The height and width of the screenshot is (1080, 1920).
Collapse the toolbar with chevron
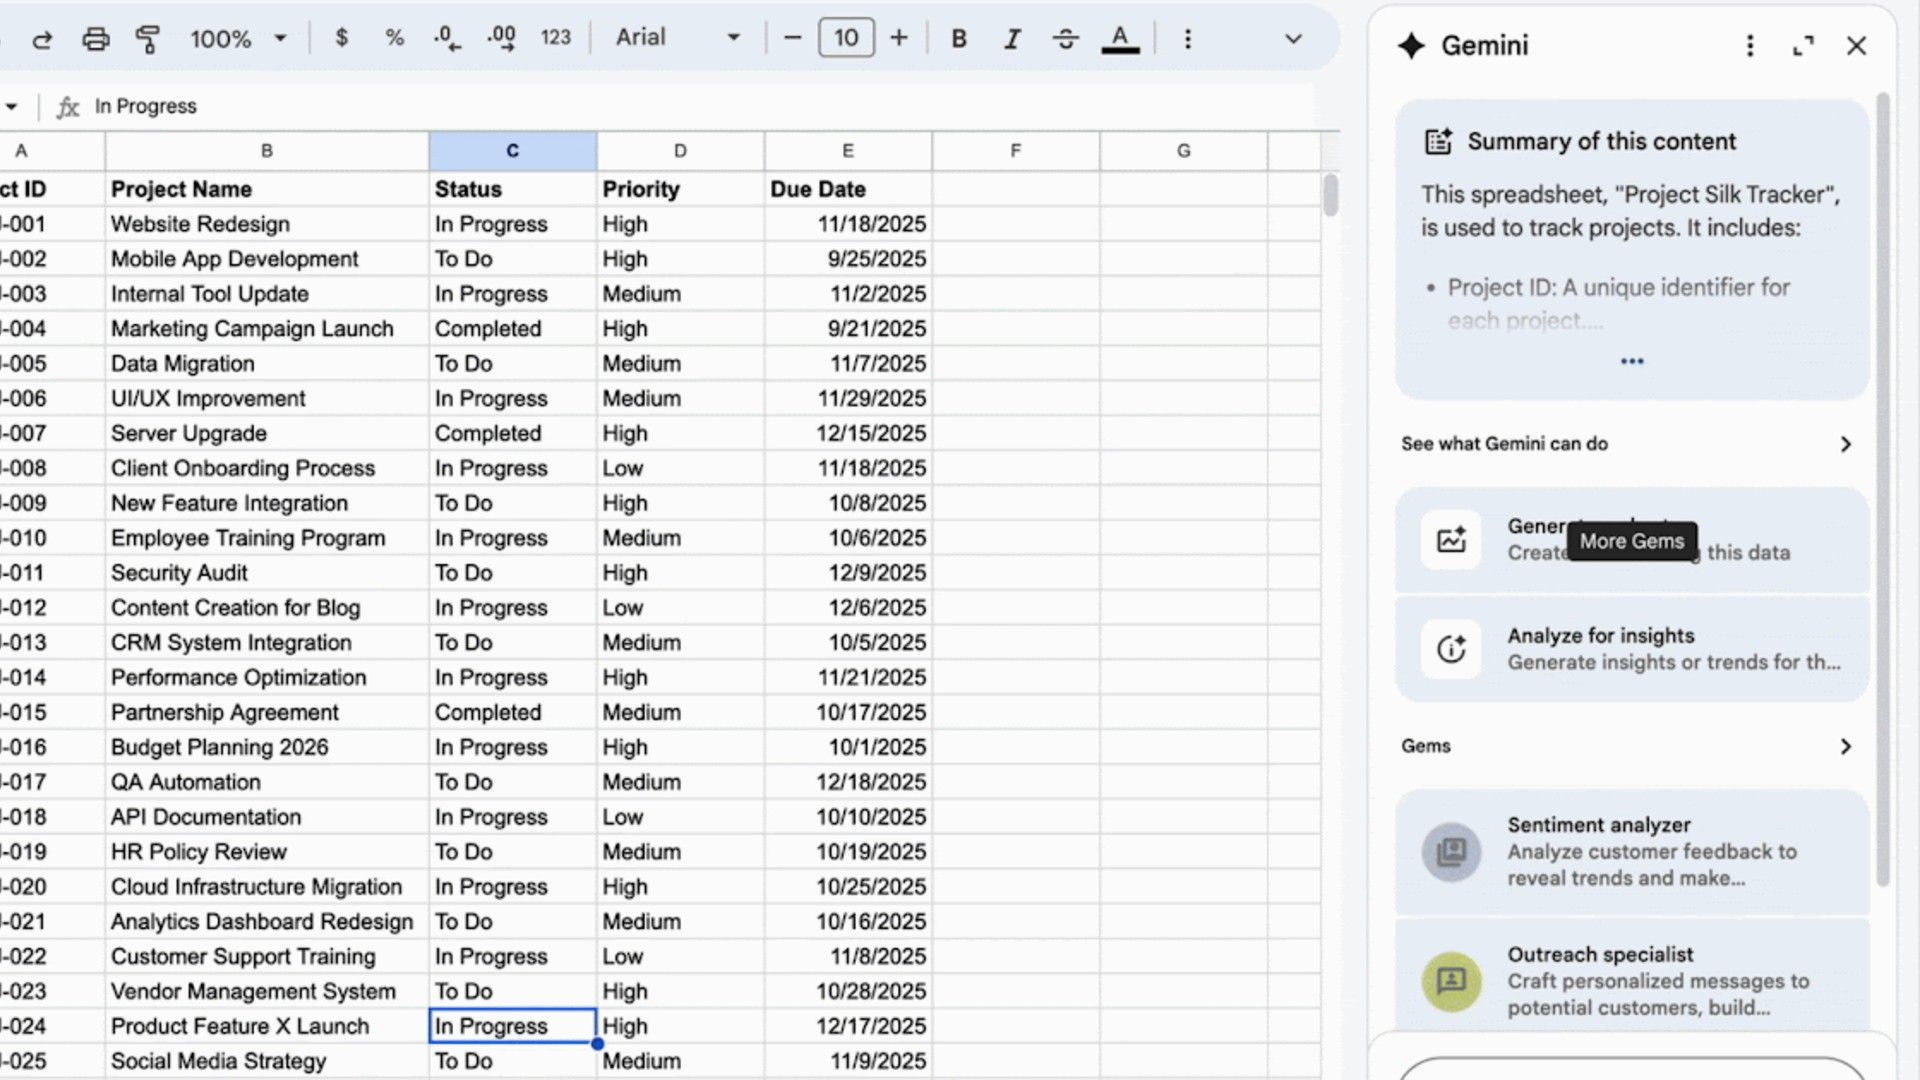tap(1293, 39)
